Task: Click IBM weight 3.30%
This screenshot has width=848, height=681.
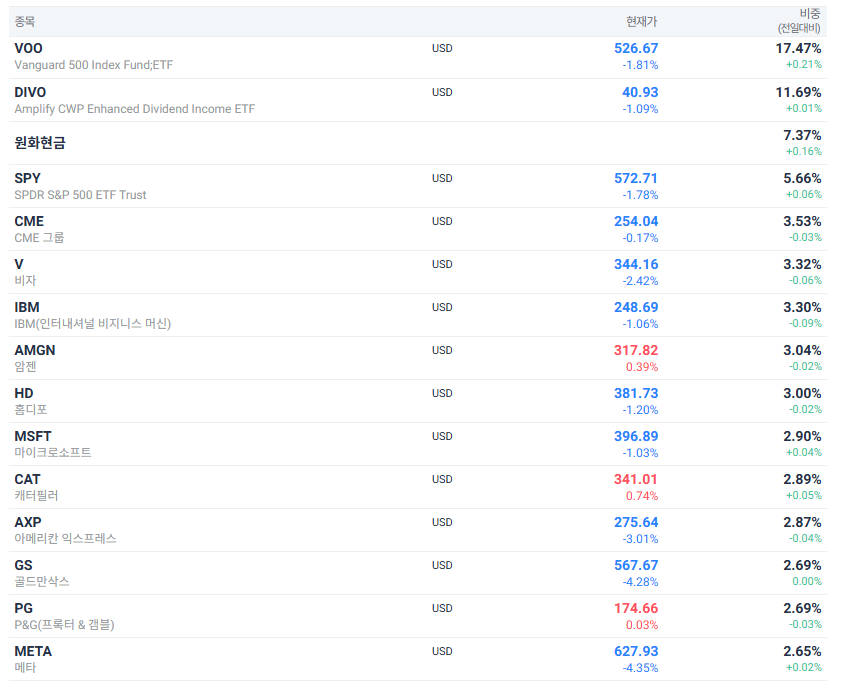Action: (x=802, y=307)
